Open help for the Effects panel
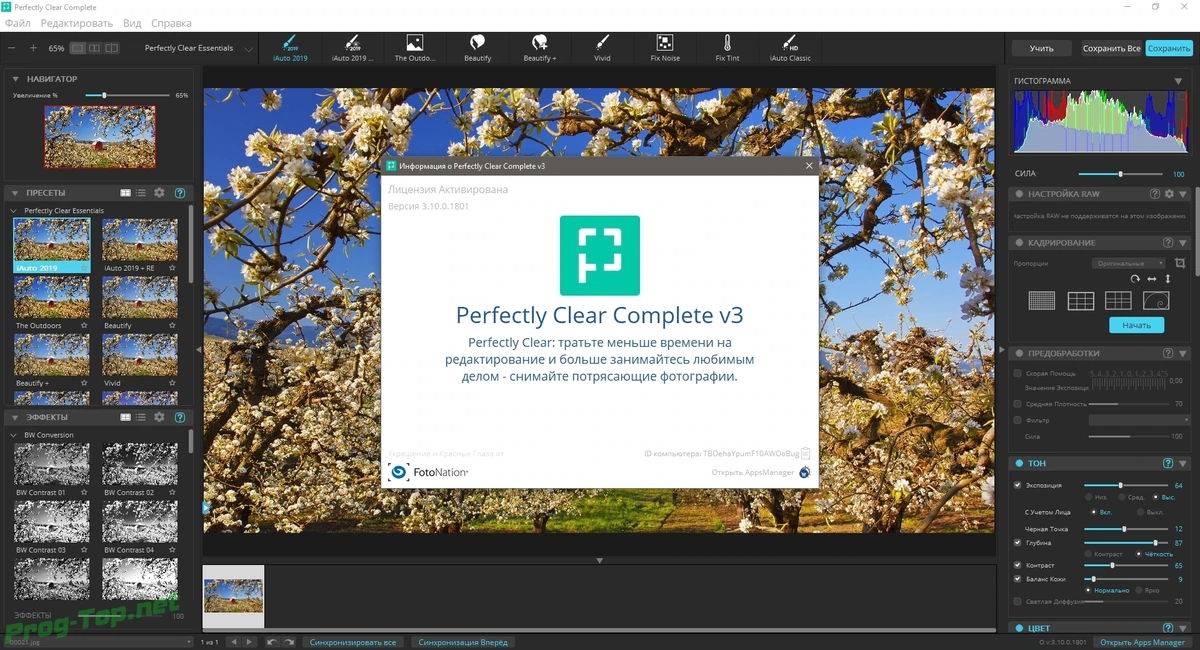This screenshot has width=1200, height=650. click(x=180, y=417)
